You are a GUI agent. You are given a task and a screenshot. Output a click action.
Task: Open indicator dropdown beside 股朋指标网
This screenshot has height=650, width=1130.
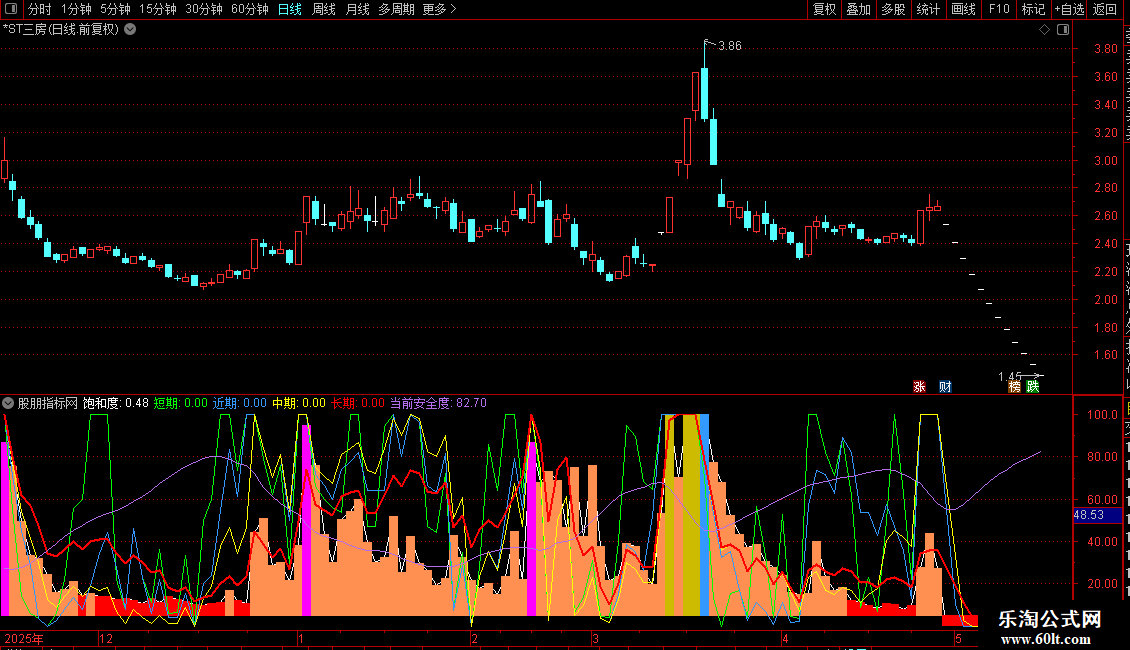pyautogui.click(x=8, y=403)
